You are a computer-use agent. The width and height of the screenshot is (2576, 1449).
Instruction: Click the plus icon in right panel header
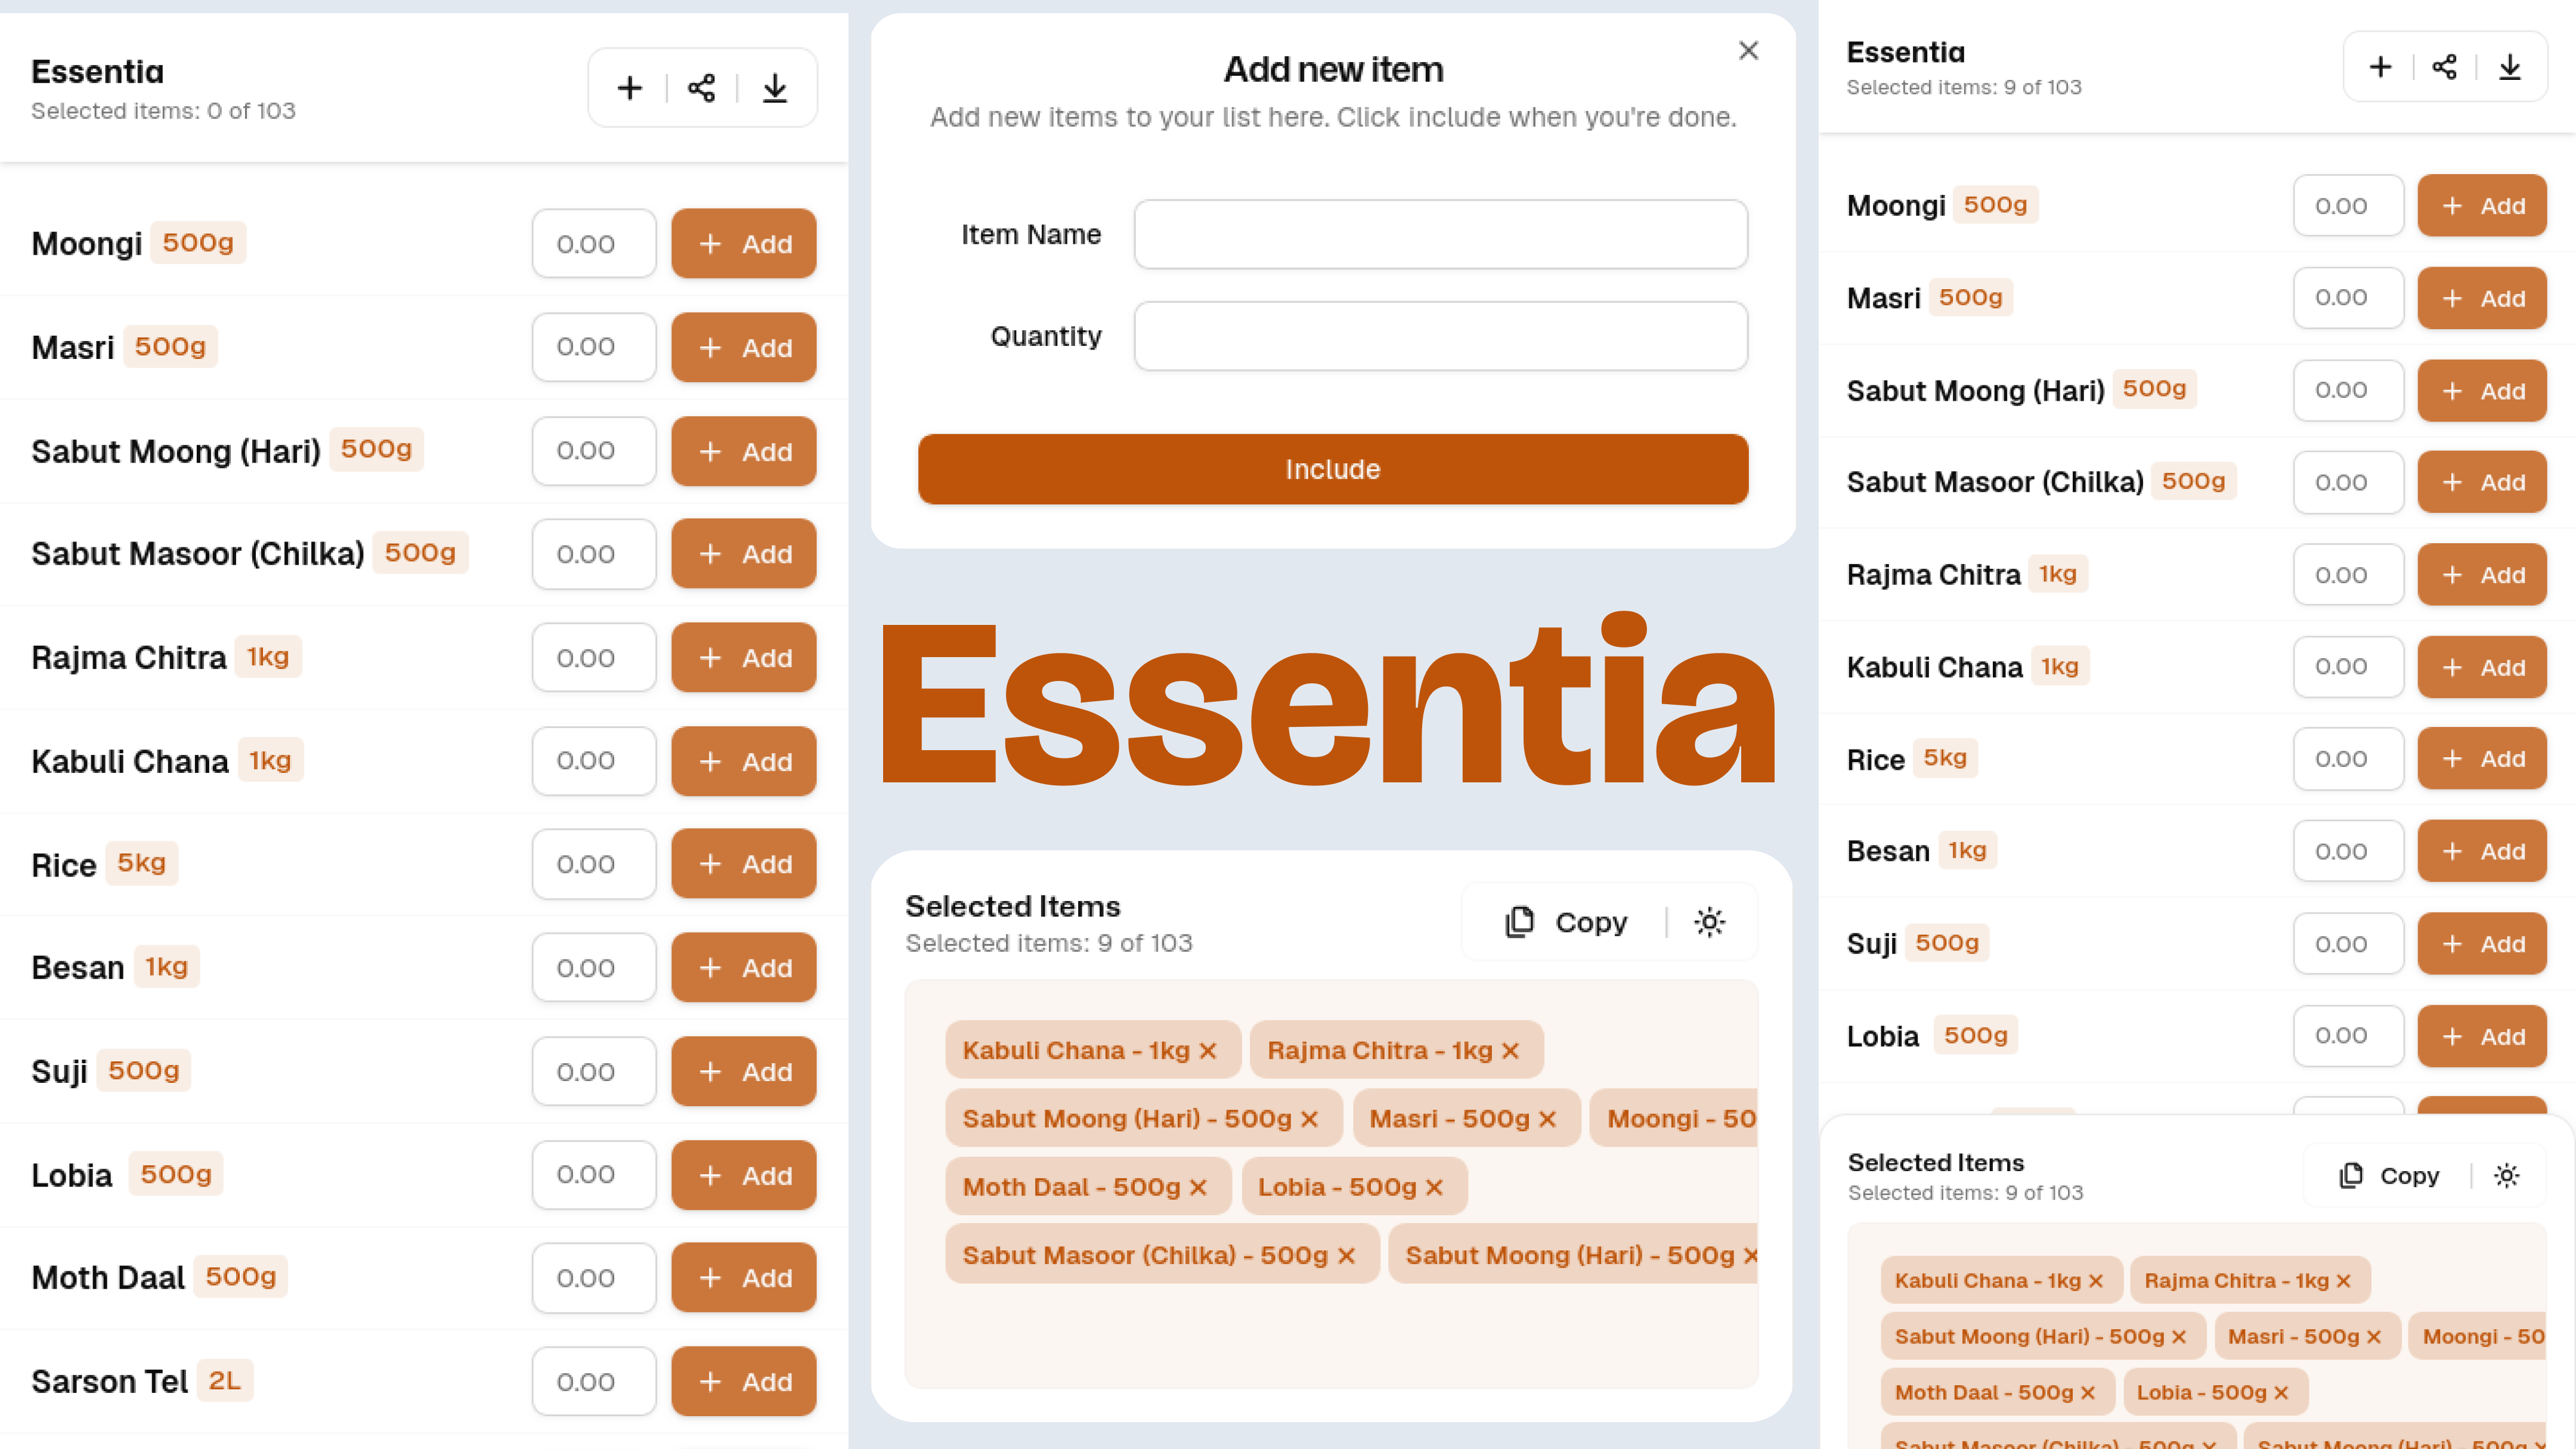(2380, 67)
